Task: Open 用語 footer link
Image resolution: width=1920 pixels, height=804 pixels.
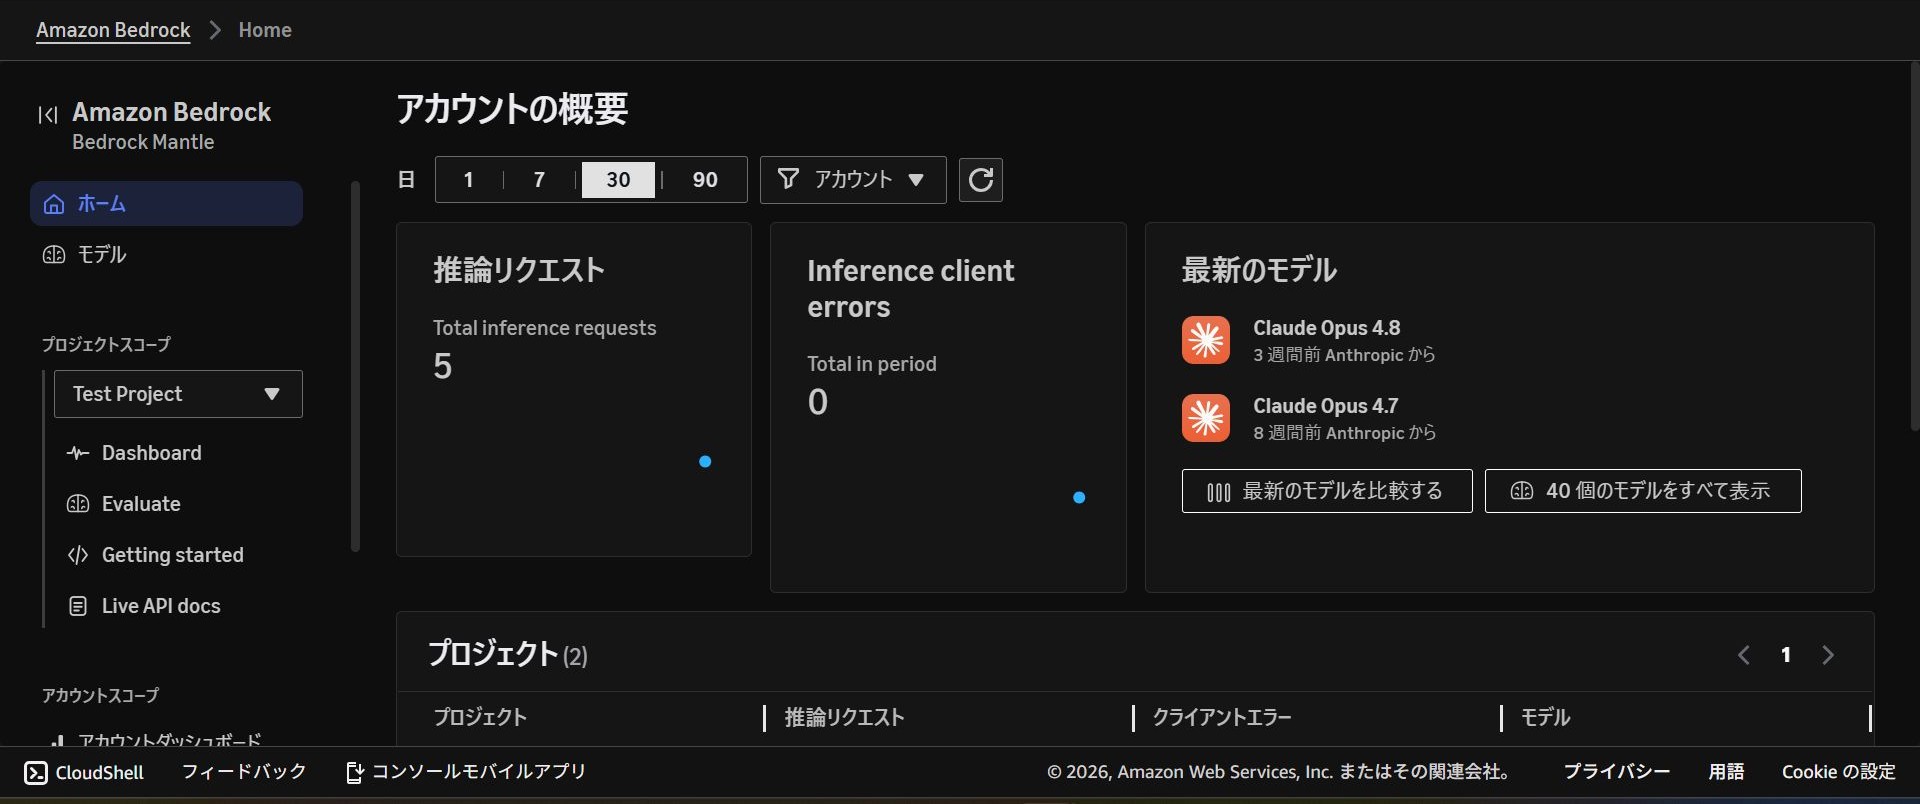Action: click(1726, 772)
